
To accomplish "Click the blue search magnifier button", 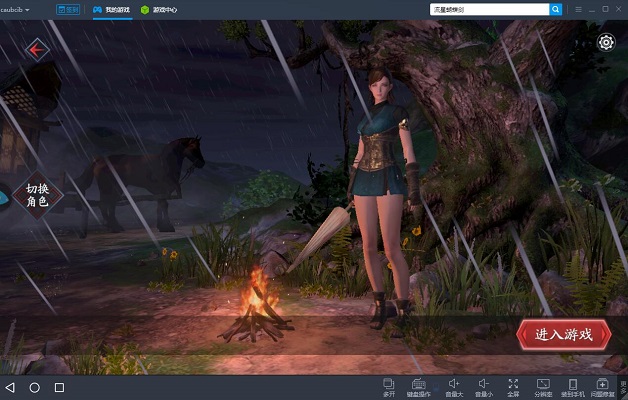I will coord(556,9).
